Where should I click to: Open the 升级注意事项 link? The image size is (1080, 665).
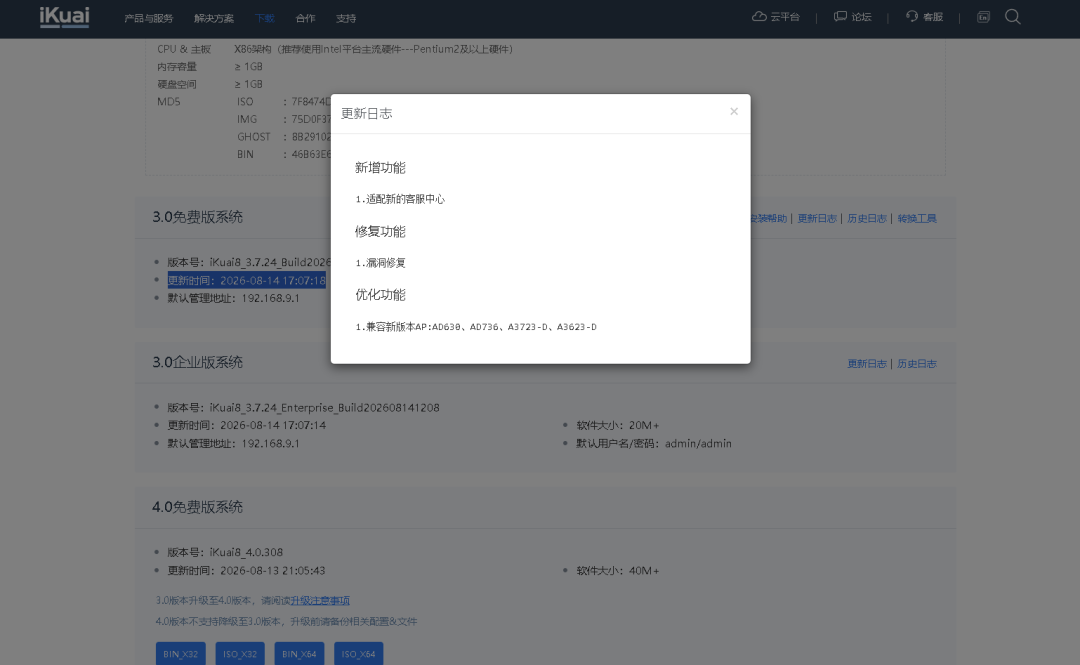pyautogui.click(x=320, y=601)
